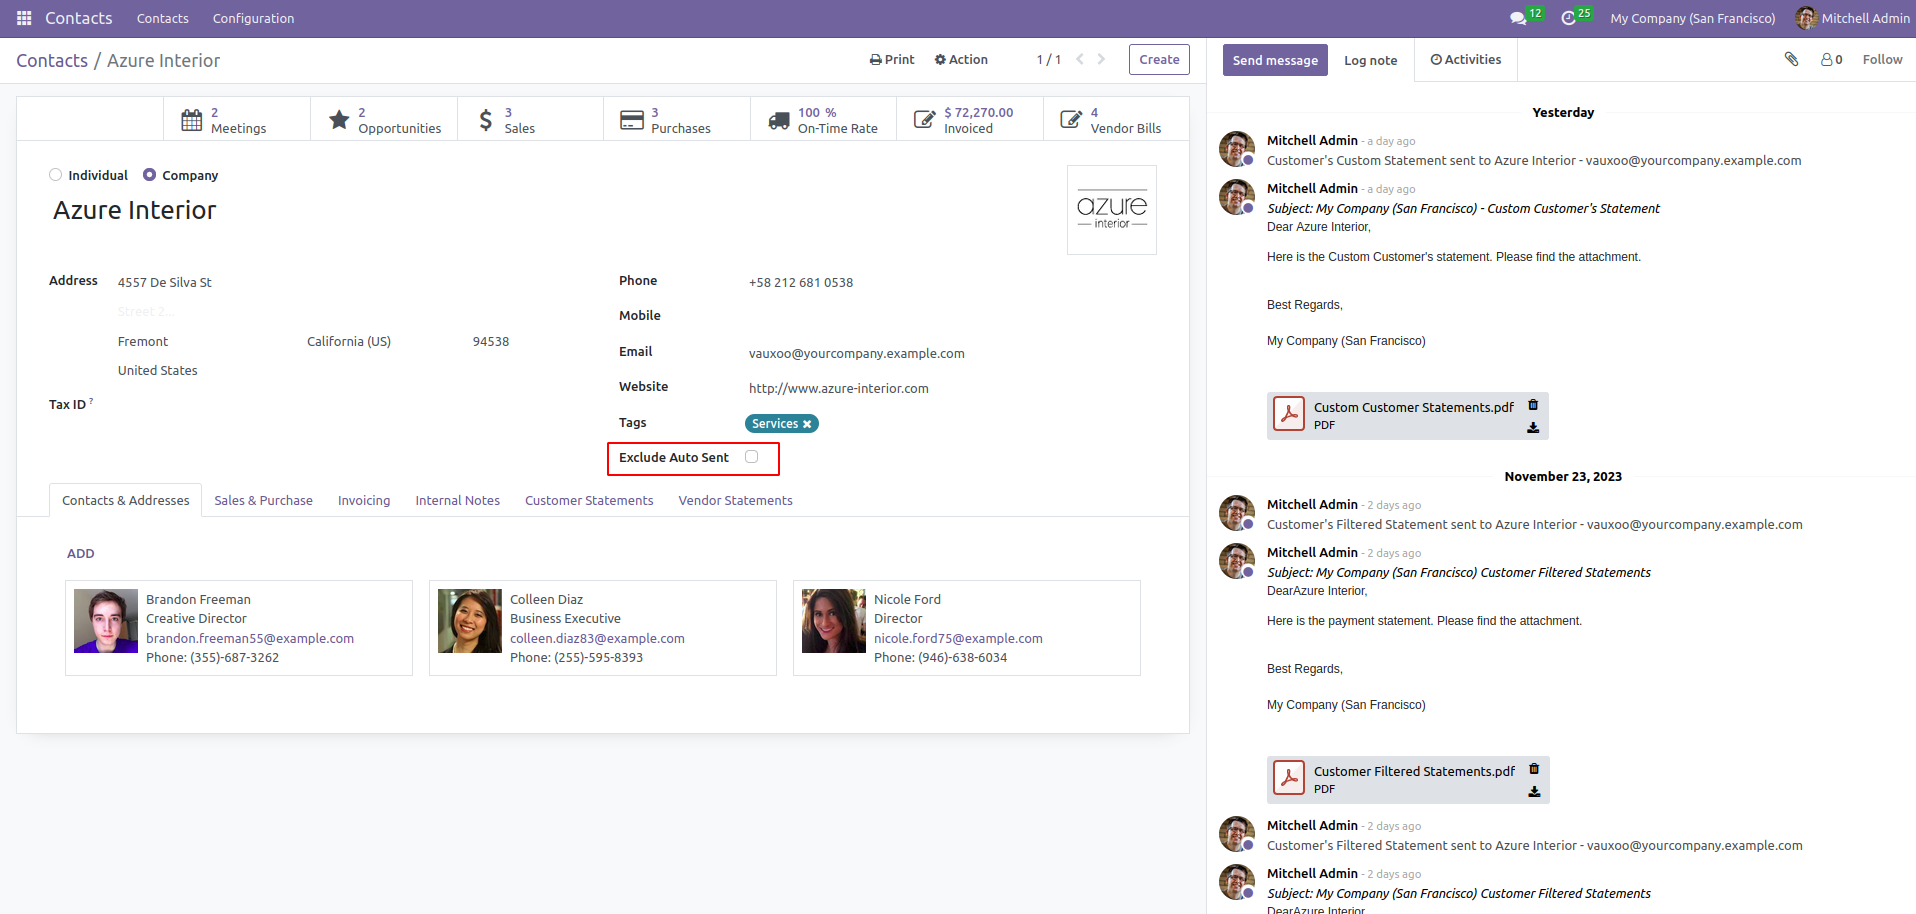Screen dimensions: 1916x914
Task: Click the Azure Interior logo image
Action: click(x=1112, y=210)
